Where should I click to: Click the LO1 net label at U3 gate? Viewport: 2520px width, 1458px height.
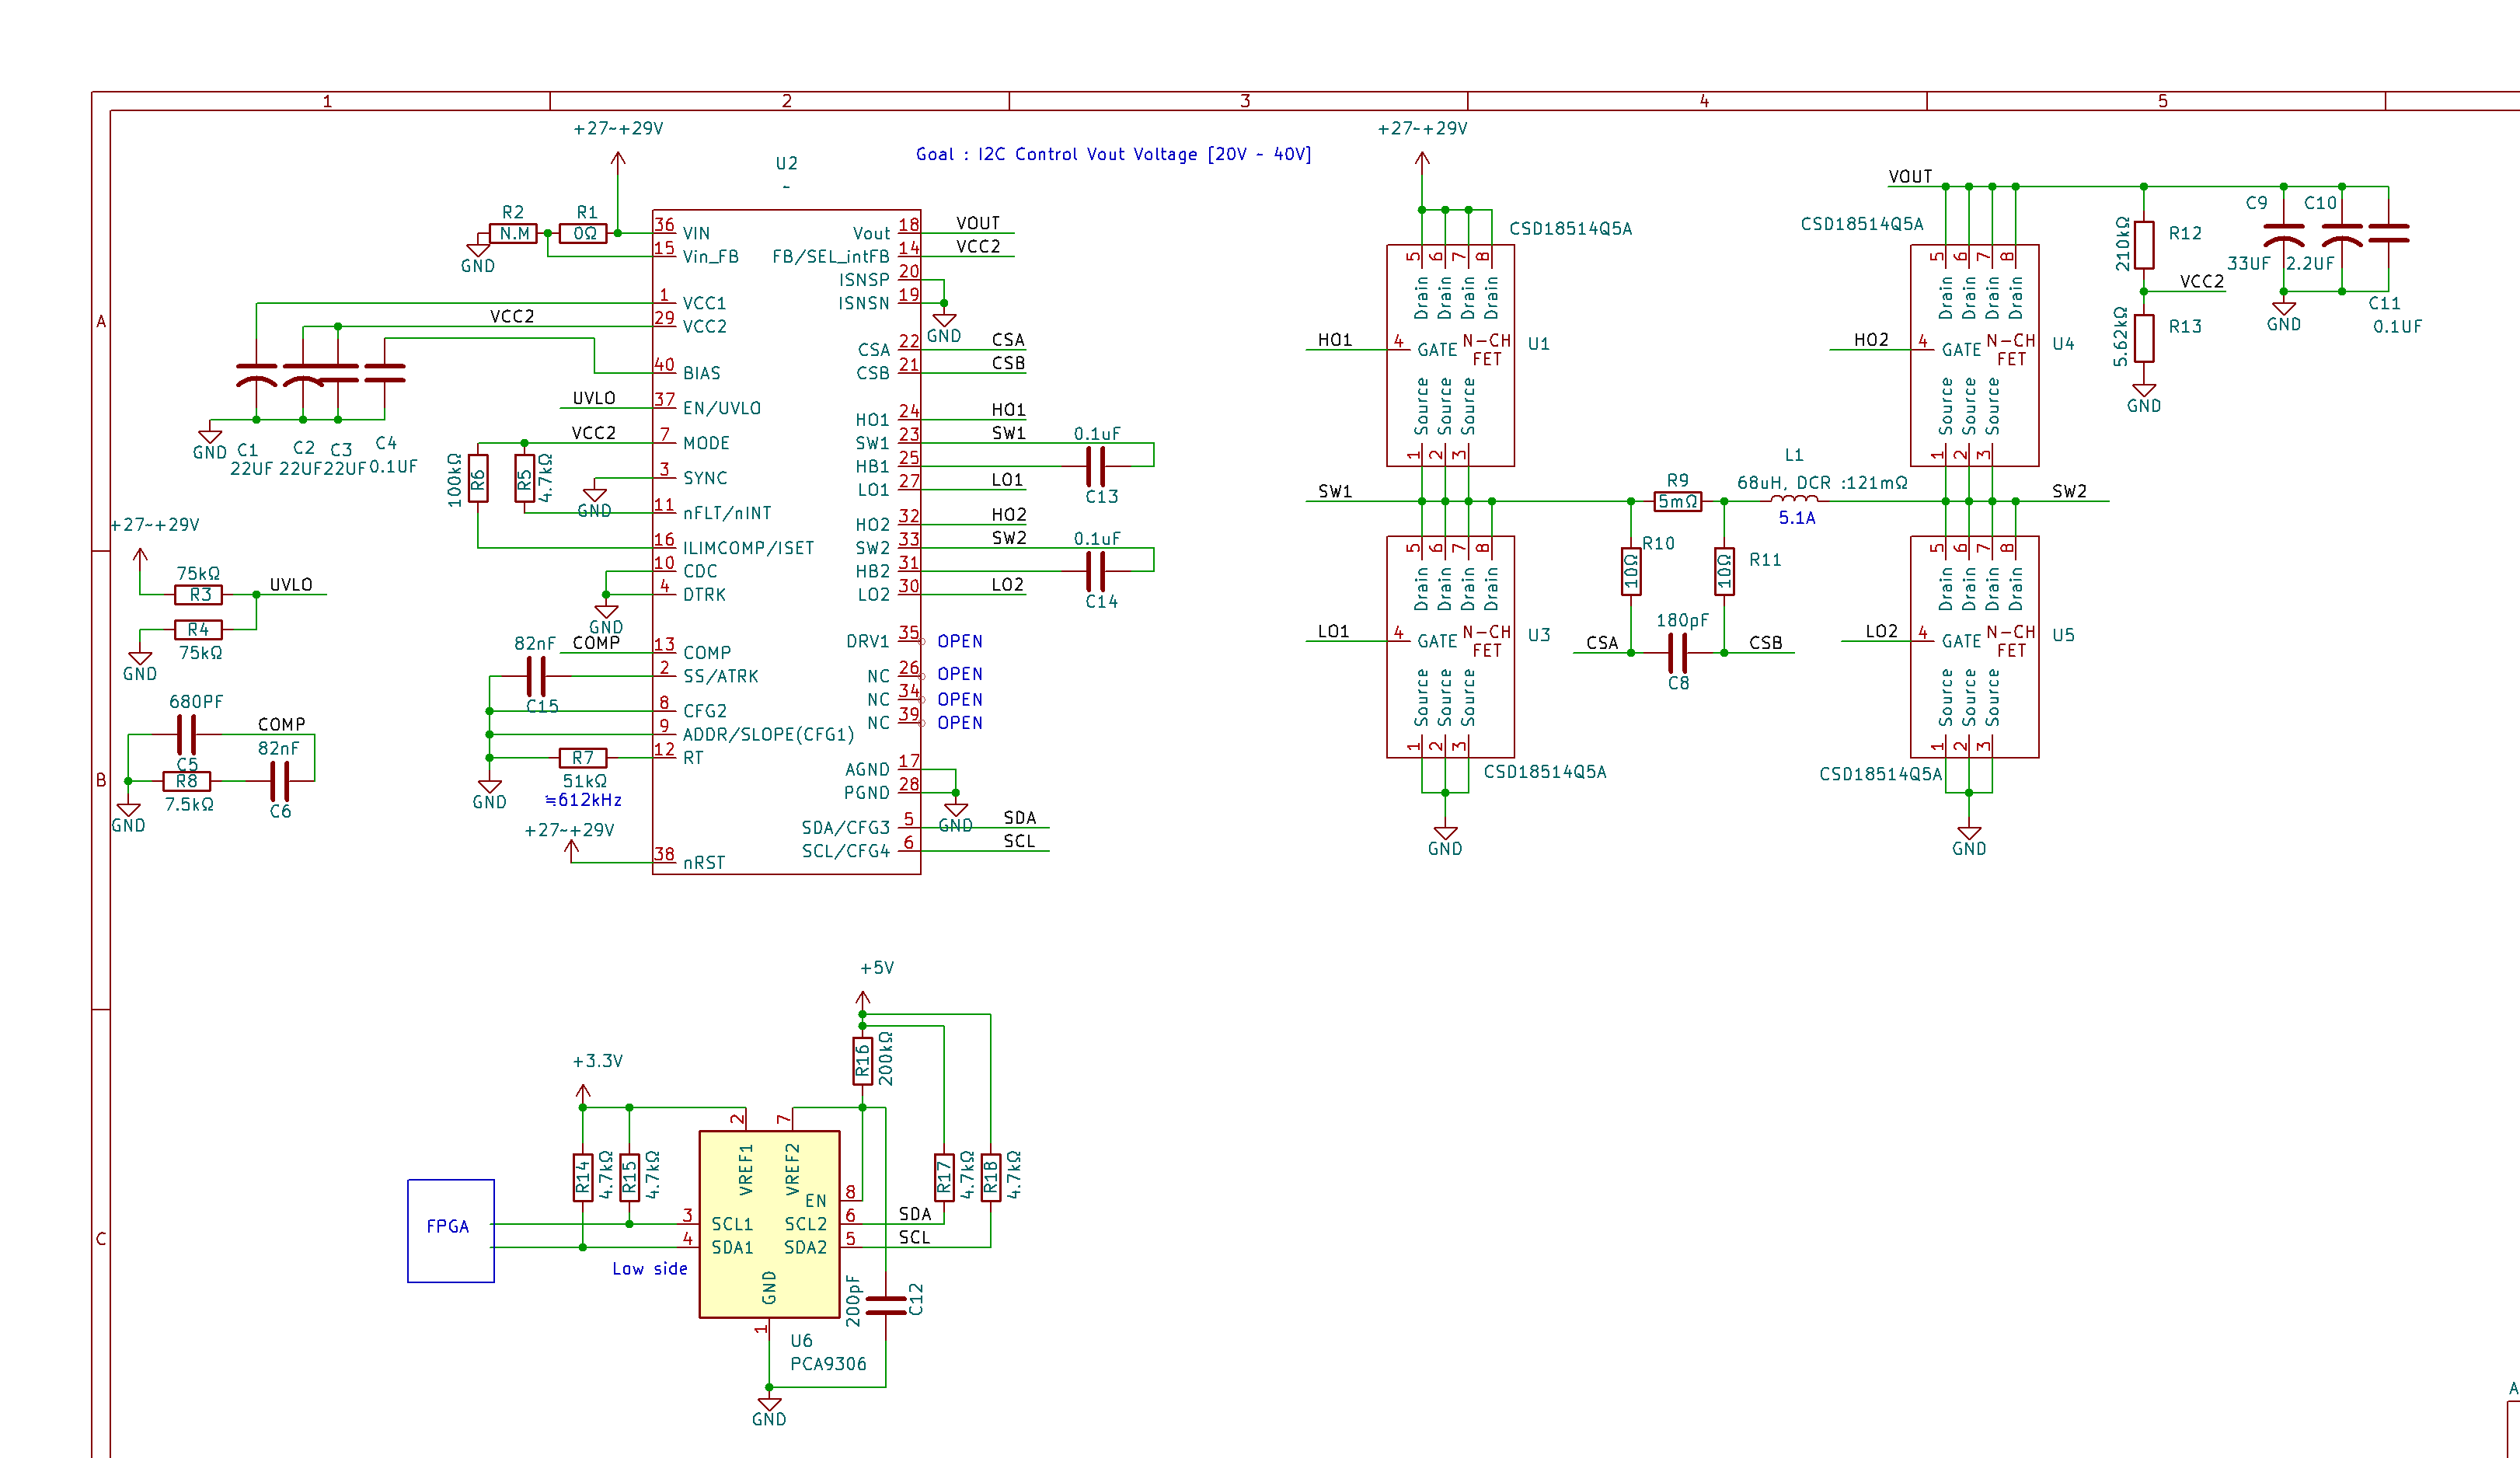[1333, 631]
